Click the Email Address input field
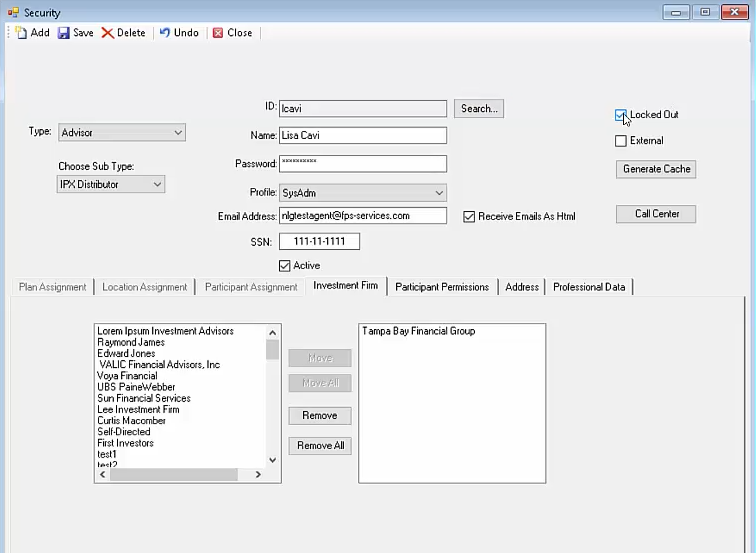756x553 pixels. tap(363, 216)
